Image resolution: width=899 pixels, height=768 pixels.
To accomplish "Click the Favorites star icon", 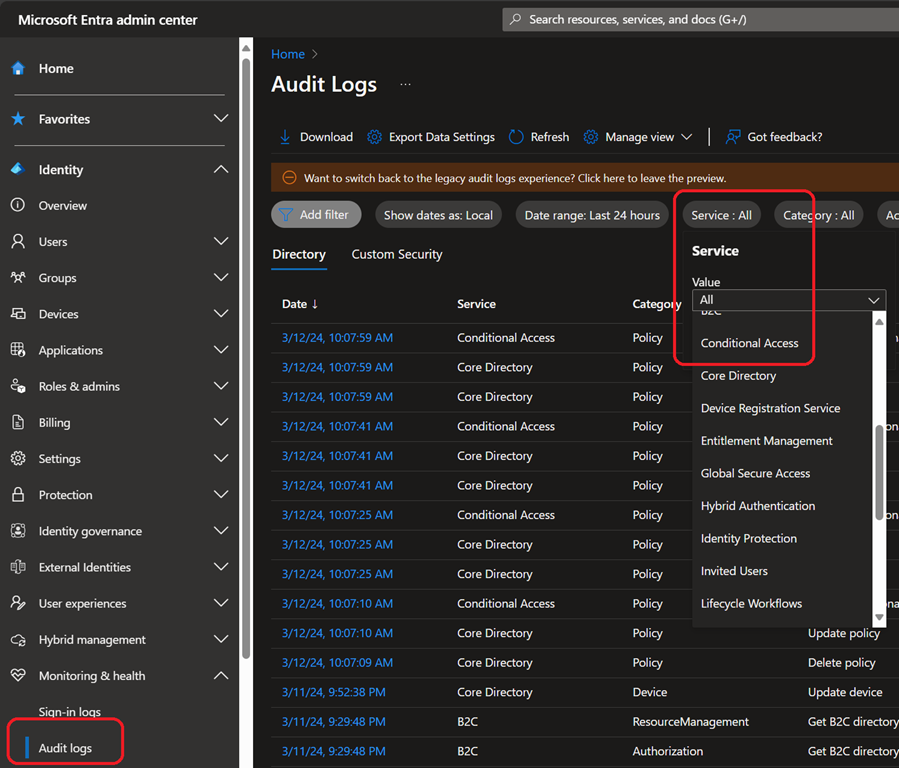I will (x=18, y=119).
